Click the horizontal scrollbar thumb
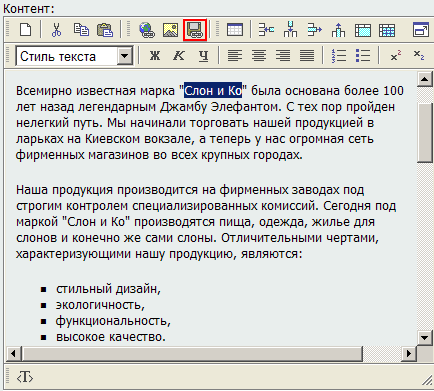The width and height of the screenshot is (434, 391). coord(192,353)
